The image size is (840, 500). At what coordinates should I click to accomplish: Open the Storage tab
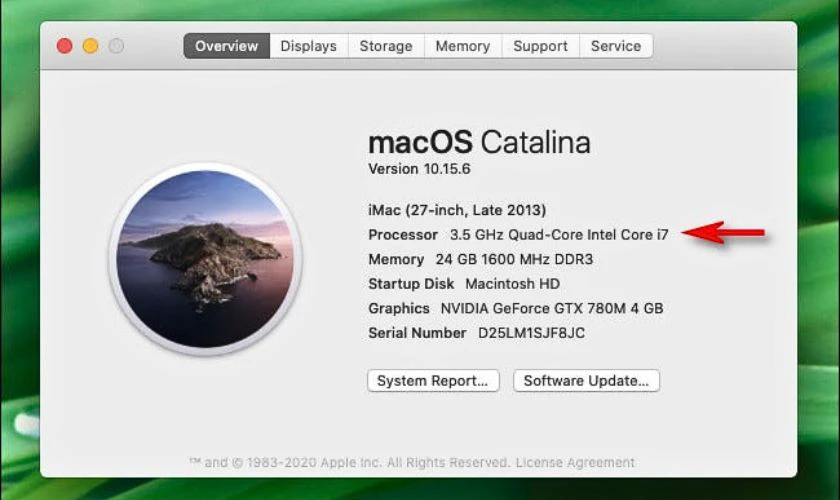[386, 46]
